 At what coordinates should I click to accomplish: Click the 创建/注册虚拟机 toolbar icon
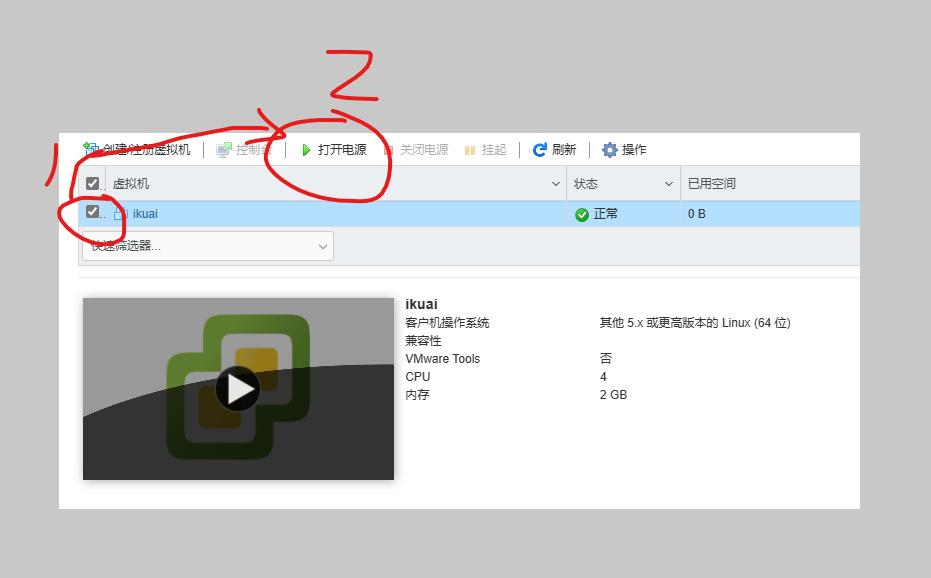[x=89, y=149]
